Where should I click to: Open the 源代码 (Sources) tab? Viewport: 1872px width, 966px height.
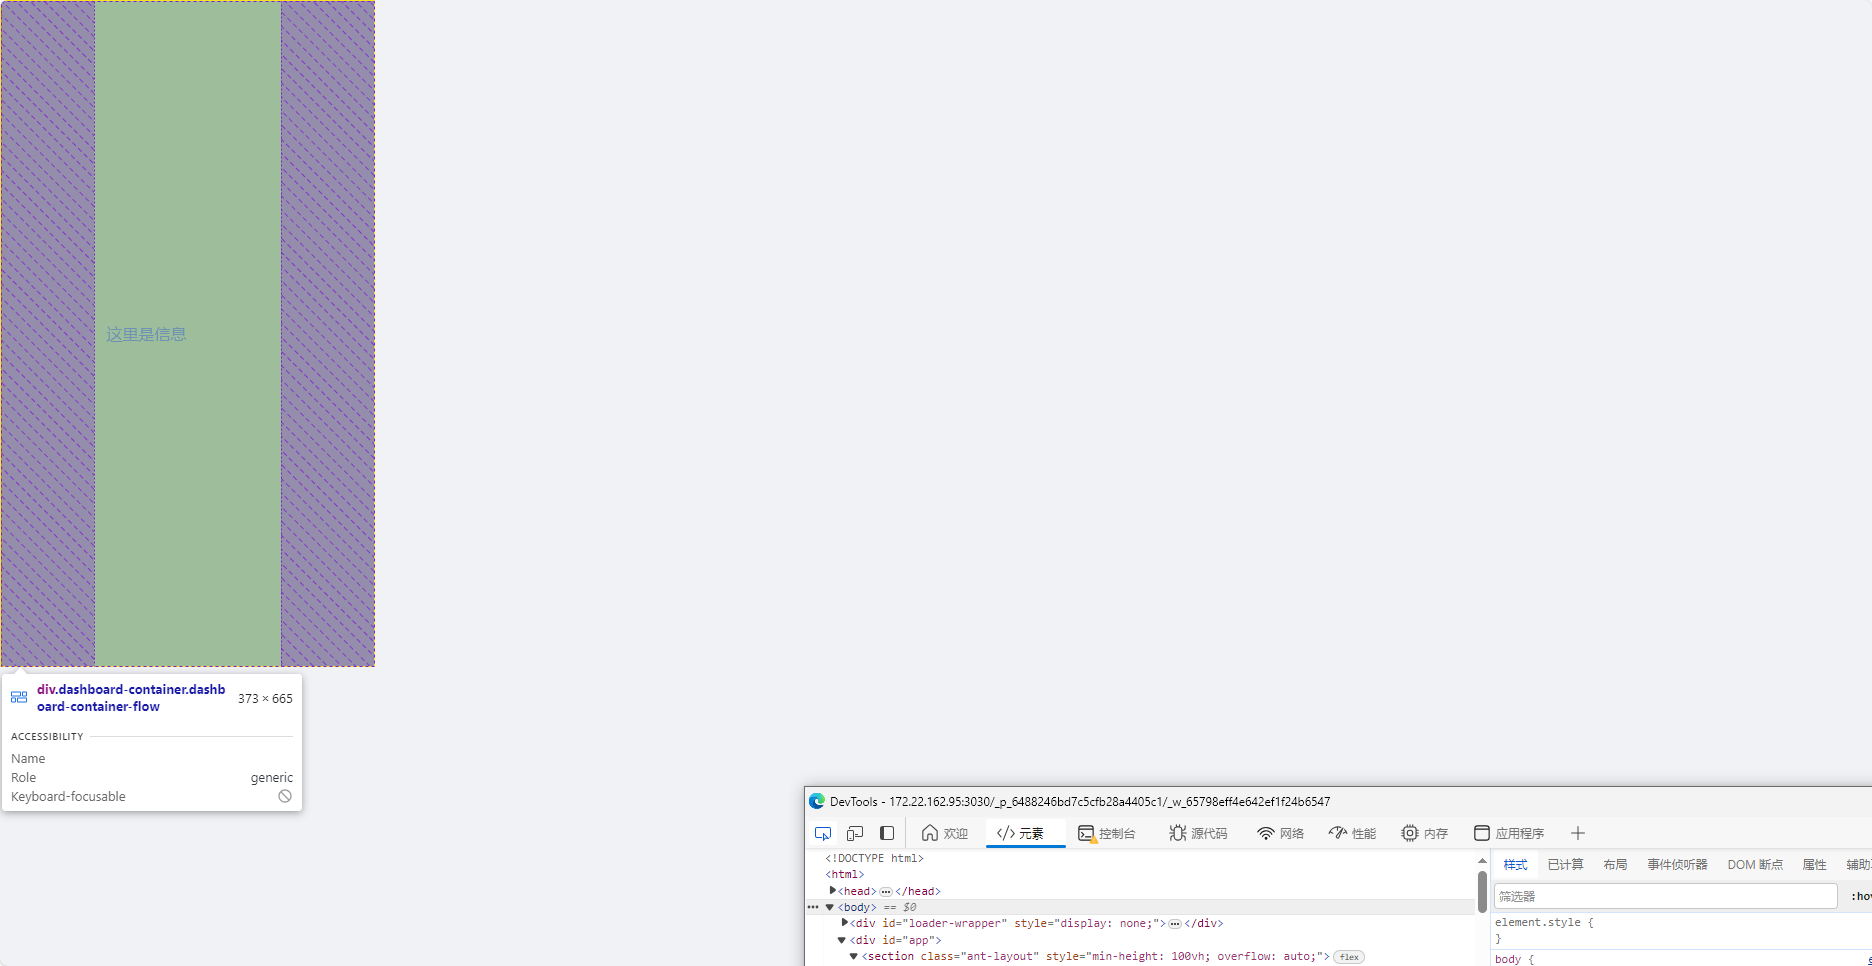click(1199, 833)
